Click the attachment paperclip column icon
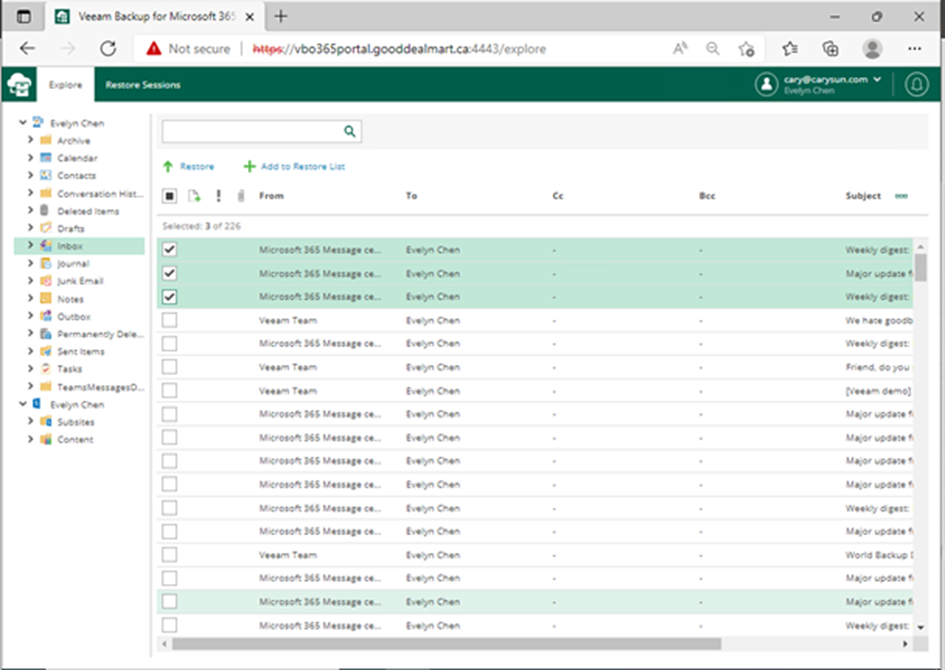Image resolution: width=945 pixels, height=670 pixels. [x=241, y=196]
